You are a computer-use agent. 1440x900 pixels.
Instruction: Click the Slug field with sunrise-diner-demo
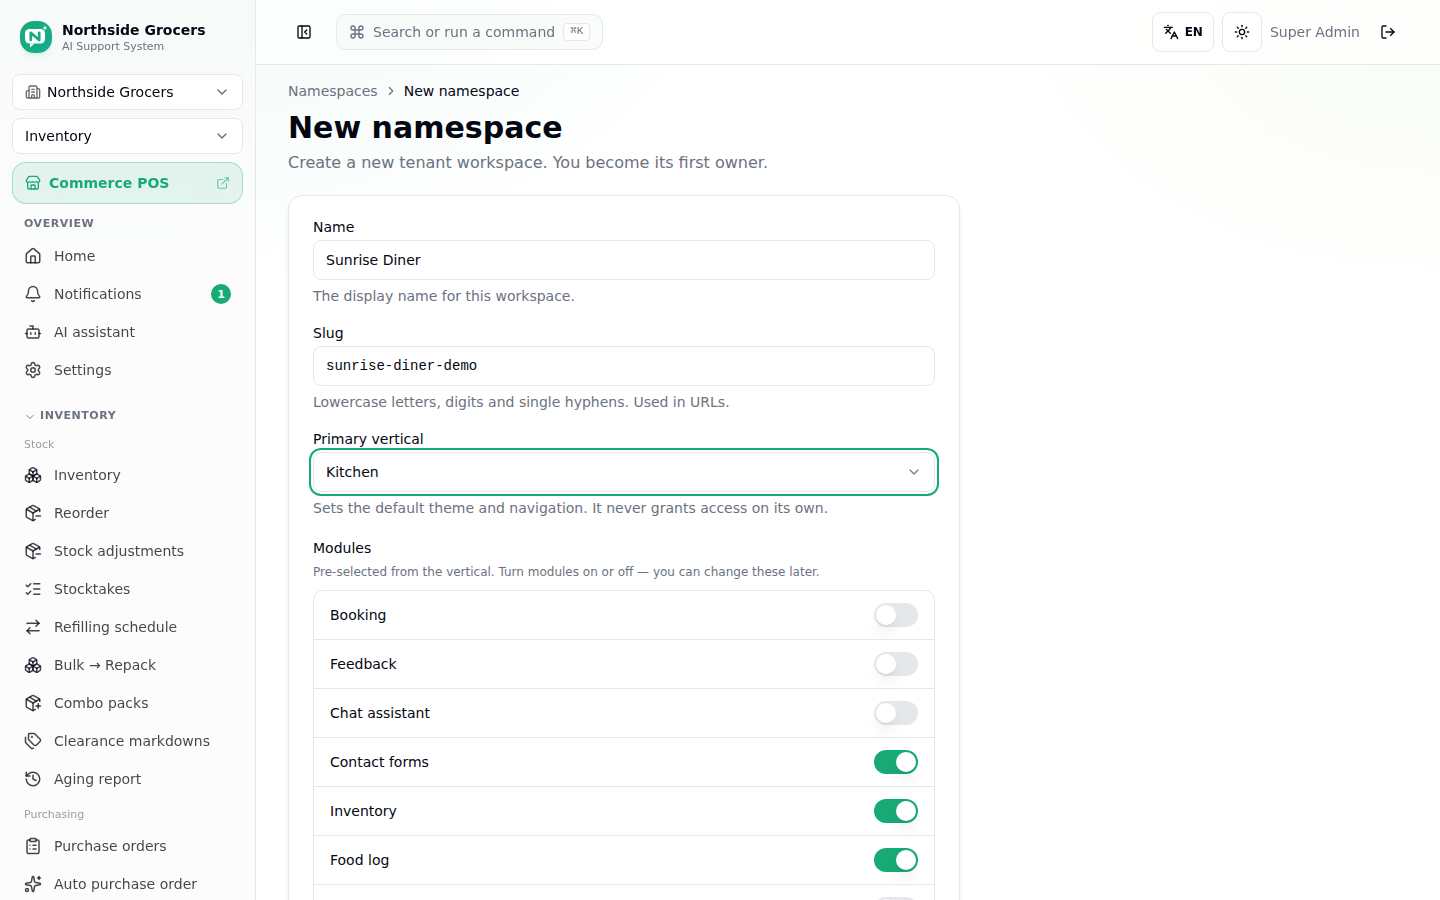(x=624, y=366)
